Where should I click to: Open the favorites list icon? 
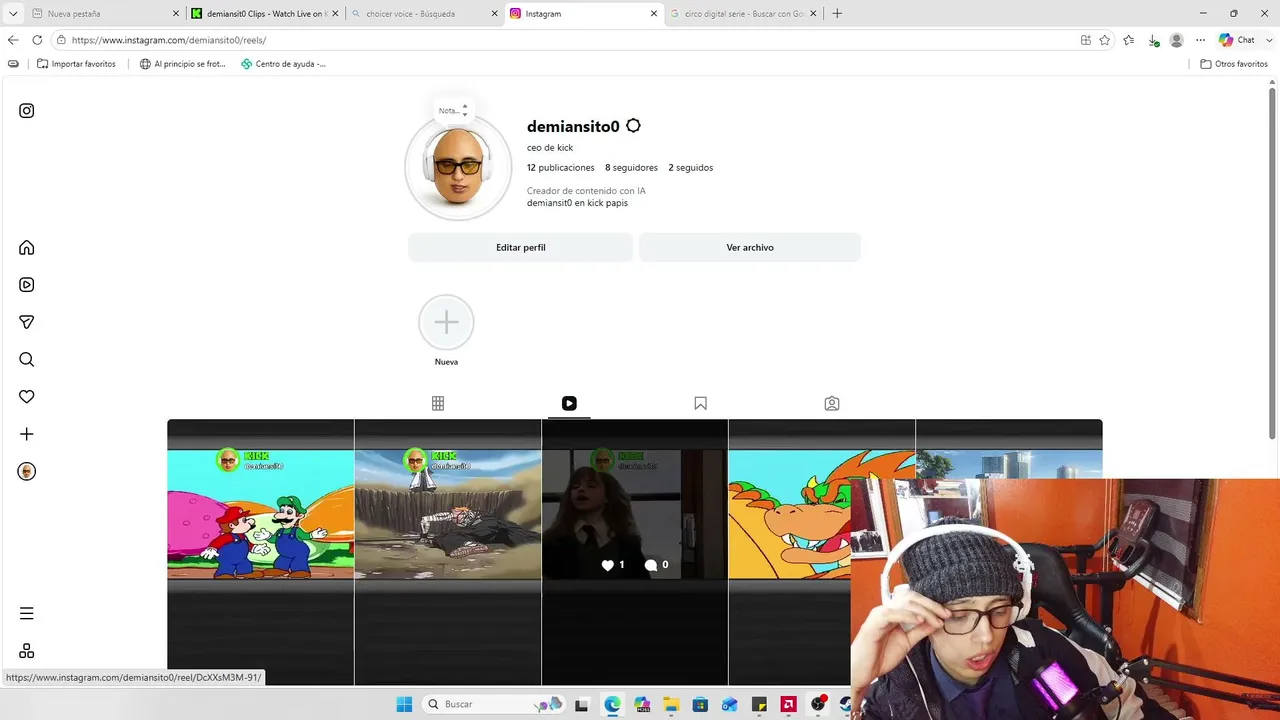[x=1129, y=40]
